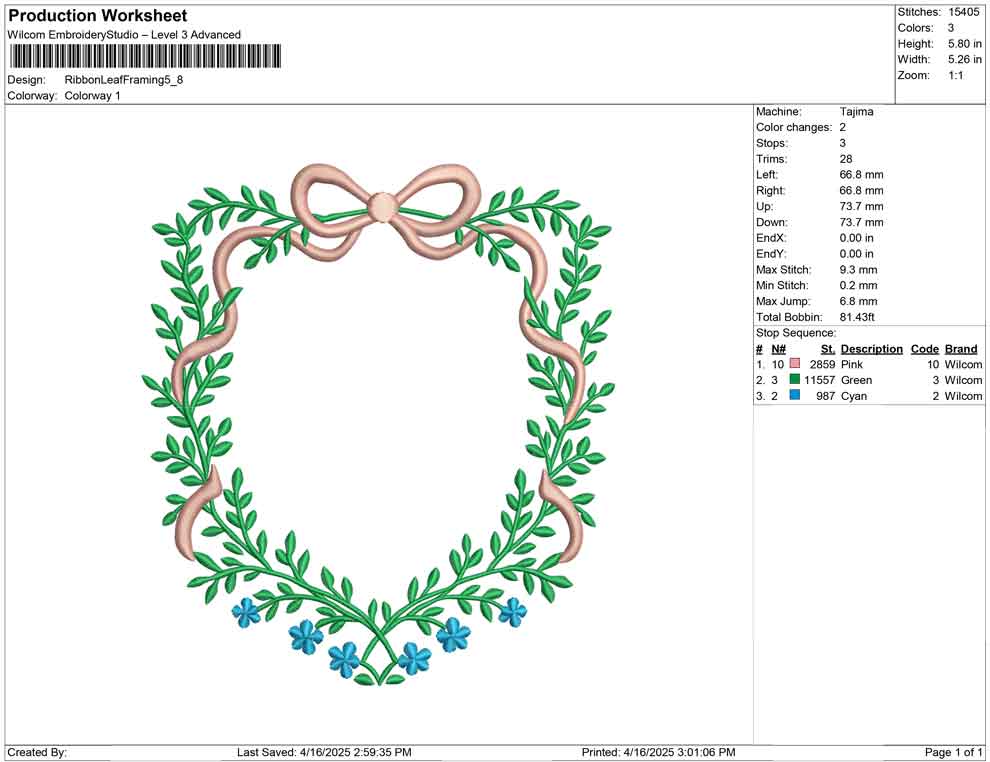Click the 'Cyan' description in row 3
The image size is (990, 762).
coord(854,396)
